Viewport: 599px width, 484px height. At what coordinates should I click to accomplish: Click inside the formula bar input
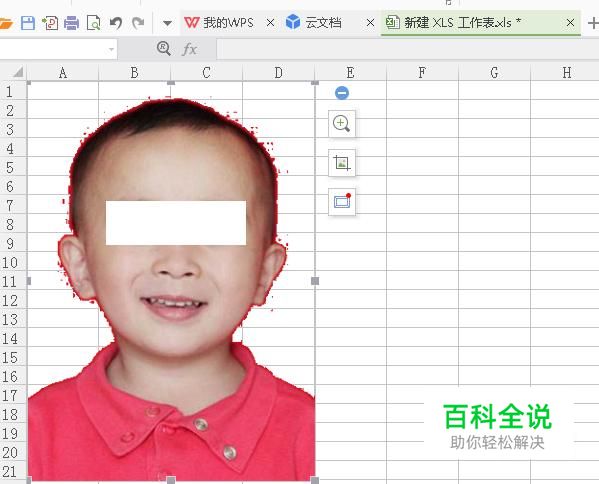[x=408, y=49]
